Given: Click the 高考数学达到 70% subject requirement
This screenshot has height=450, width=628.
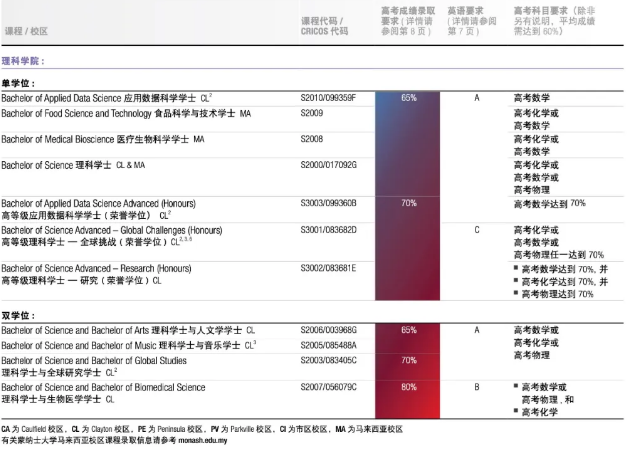Looking at the screenshot, I should [x=549, y=203].
